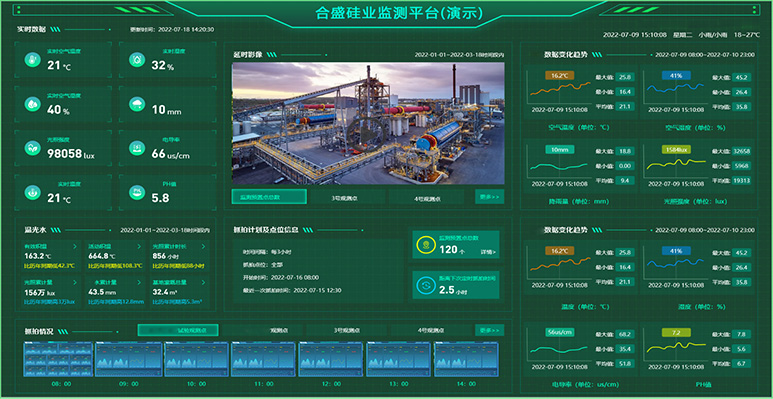Screen dimensions: 773x399
Task: Click the max value 68.2 in the conductivity chart
Action: [x=625, y=334]
